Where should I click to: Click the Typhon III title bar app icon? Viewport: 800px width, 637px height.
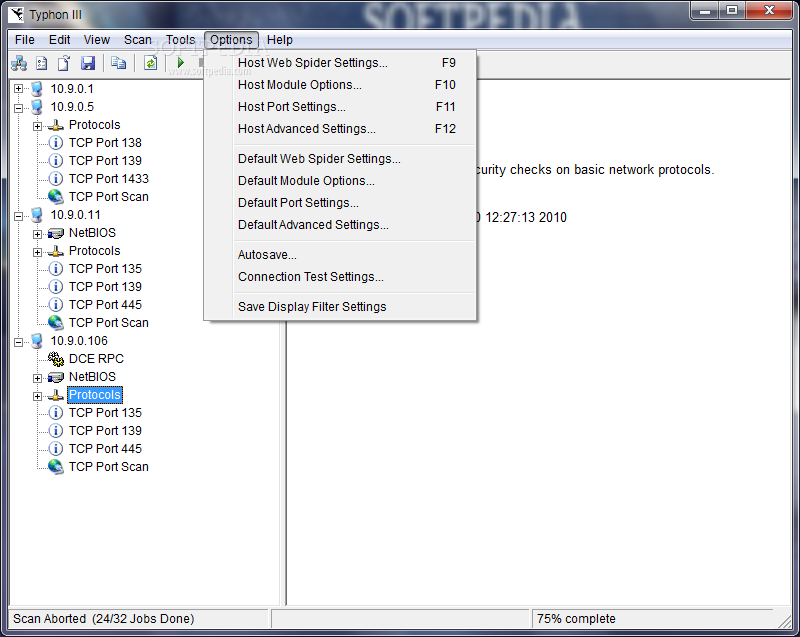[17, 14]
